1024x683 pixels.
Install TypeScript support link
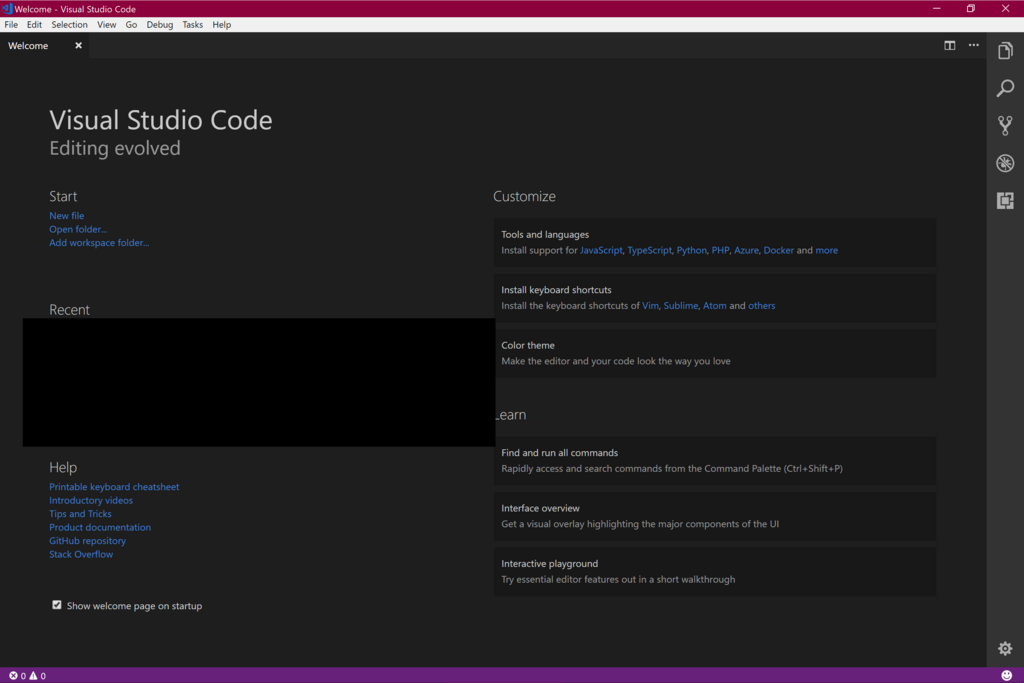649,250
